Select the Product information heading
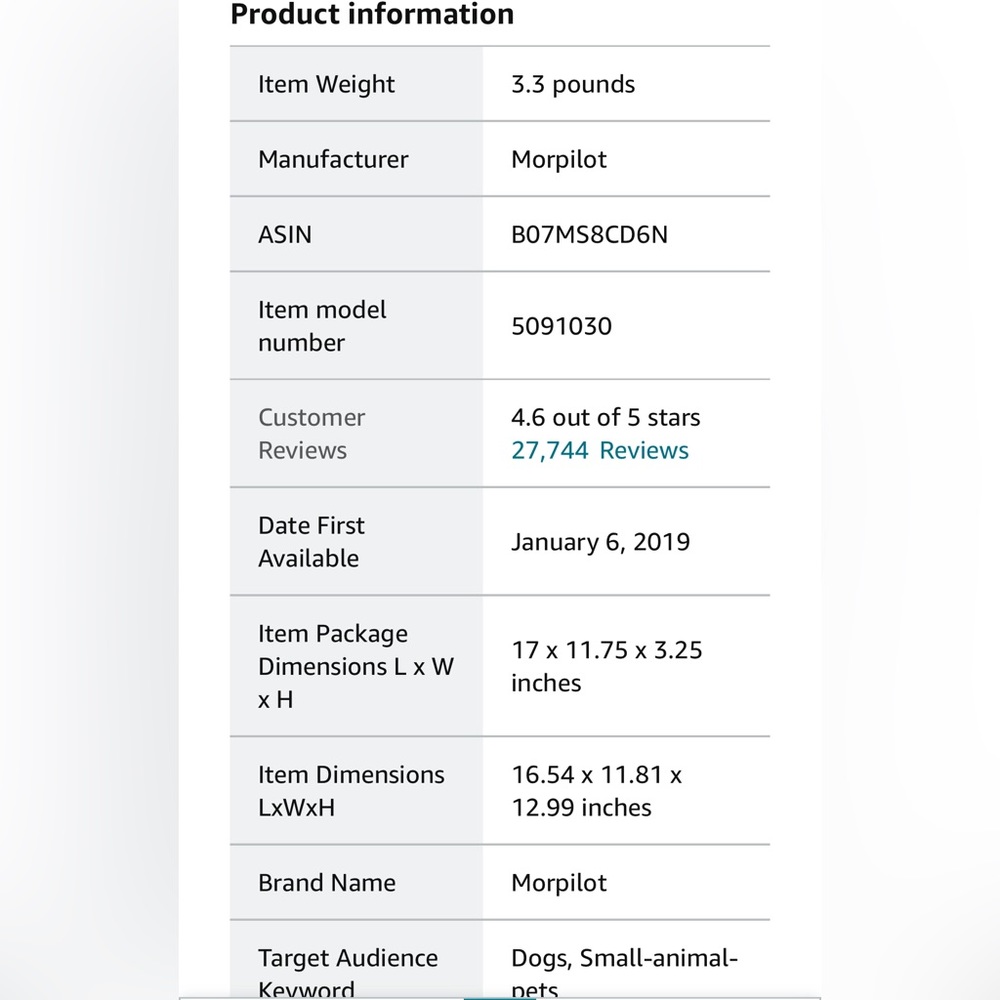Viewport: 1000px width, 1000px height. [372, 14]
